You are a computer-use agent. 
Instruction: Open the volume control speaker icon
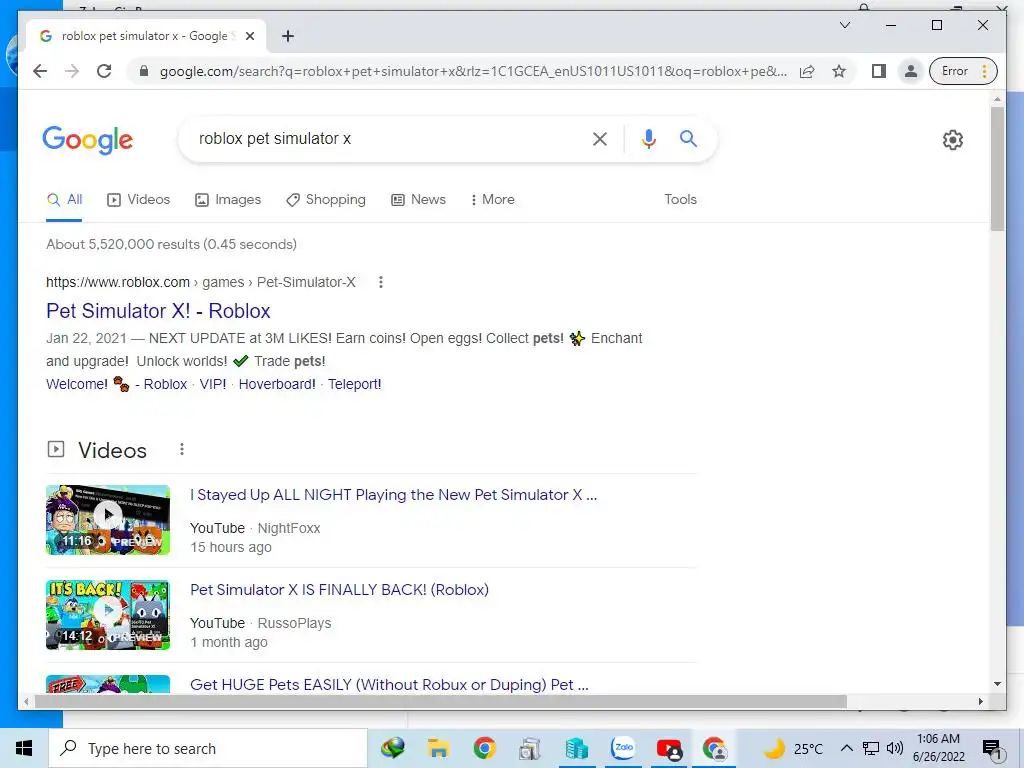(895, 748)
